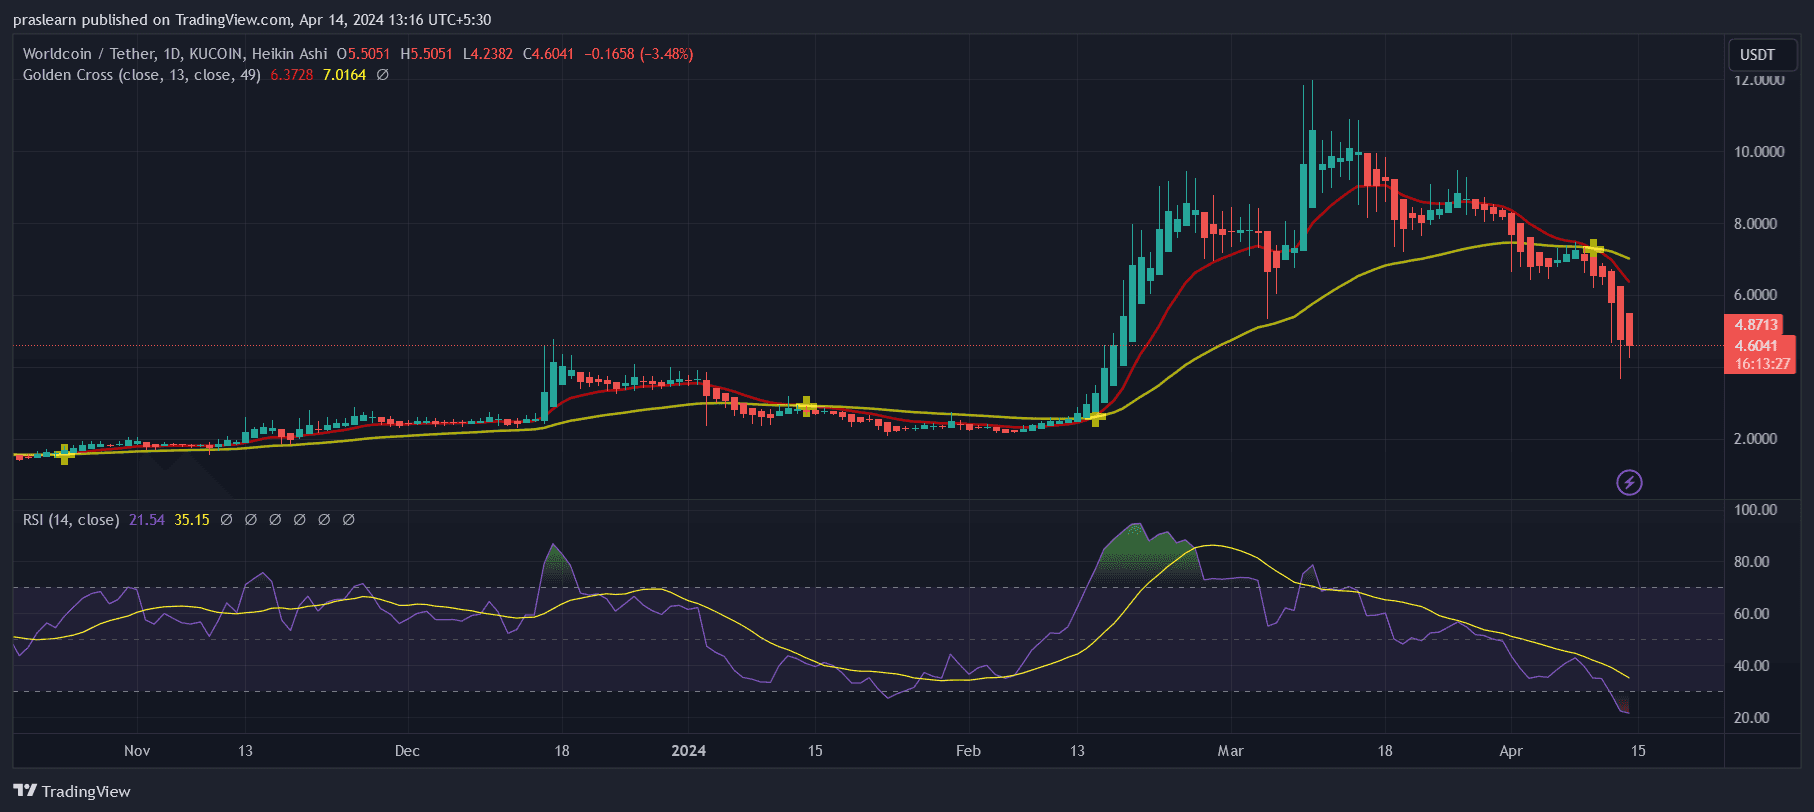Open the TradingView logo at bottom left
Screen dimensions: 1814x812
pyautogui.click(x=72, y=791)
